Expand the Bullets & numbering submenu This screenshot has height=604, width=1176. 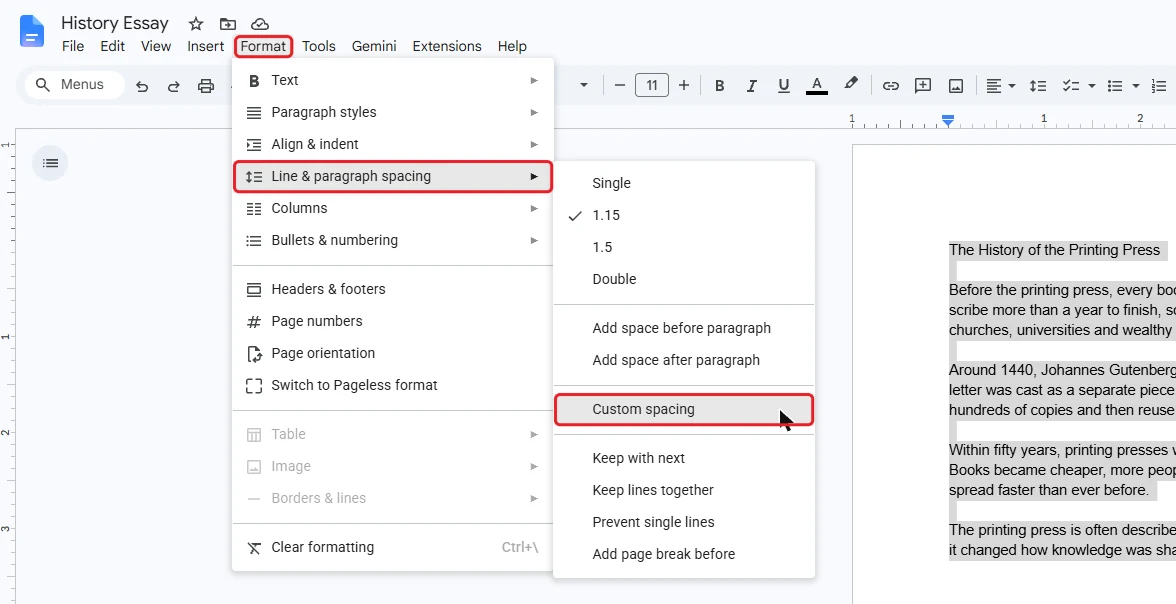click(393, 240)
